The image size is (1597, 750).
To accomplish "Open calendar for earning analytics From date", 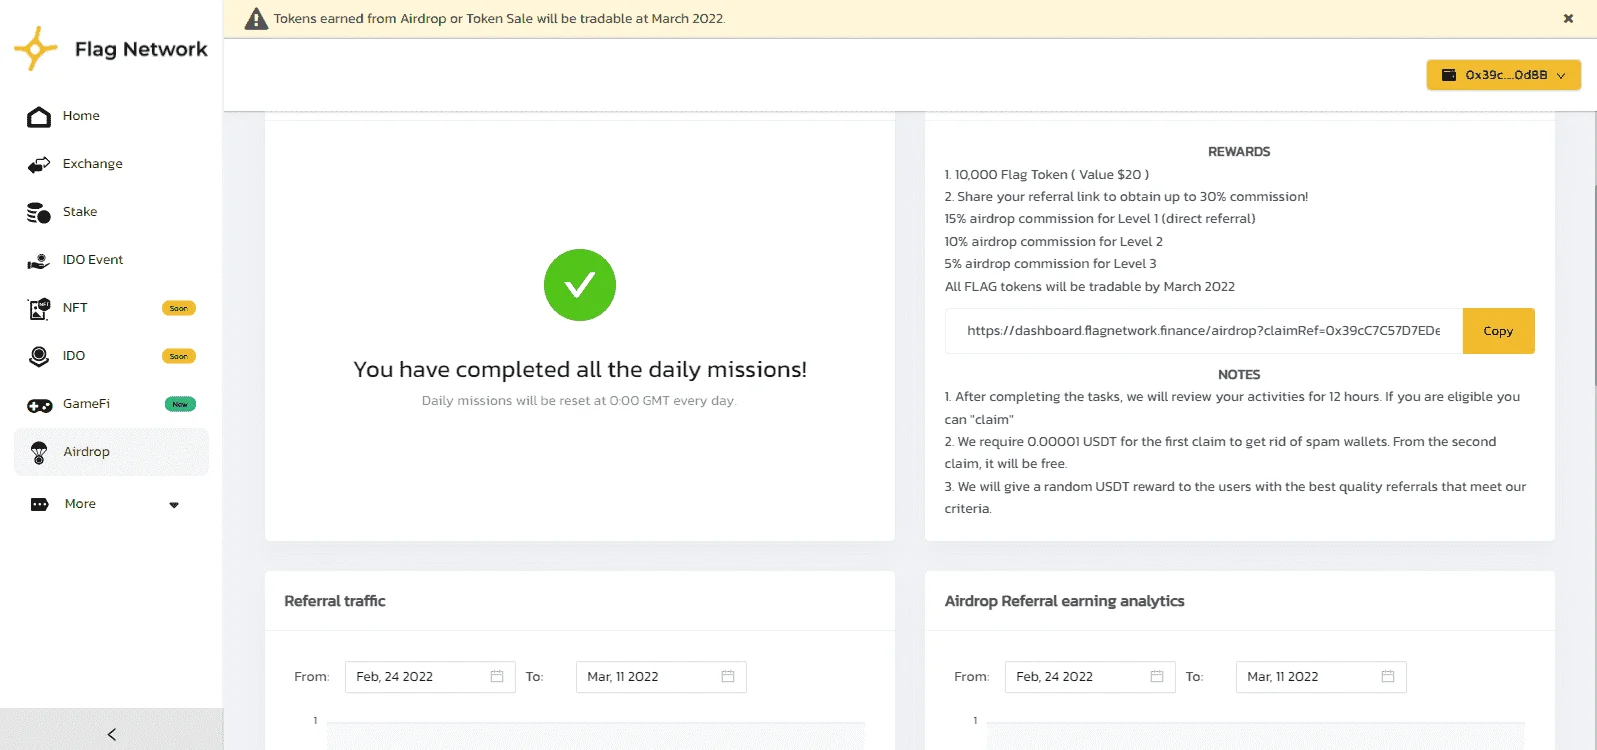I will click(1157, 677).
